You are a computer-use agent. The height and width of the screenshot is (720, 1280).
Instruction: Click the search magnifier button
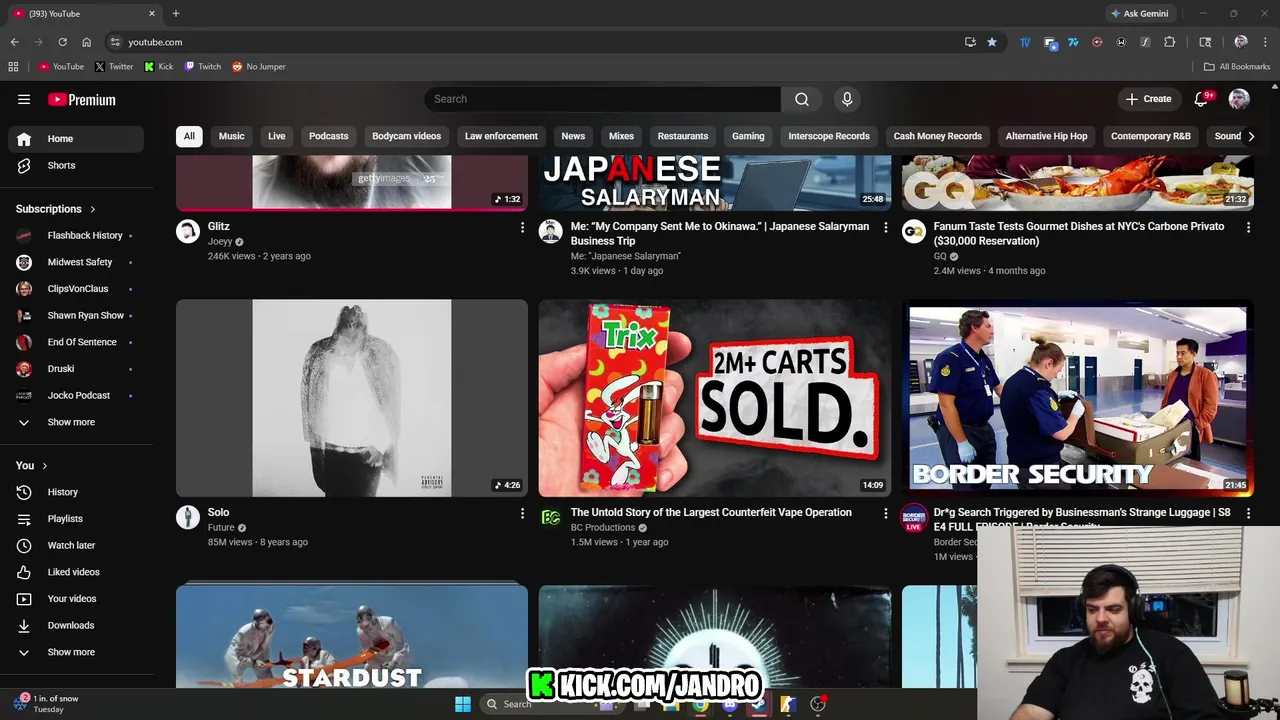[802, 99]
